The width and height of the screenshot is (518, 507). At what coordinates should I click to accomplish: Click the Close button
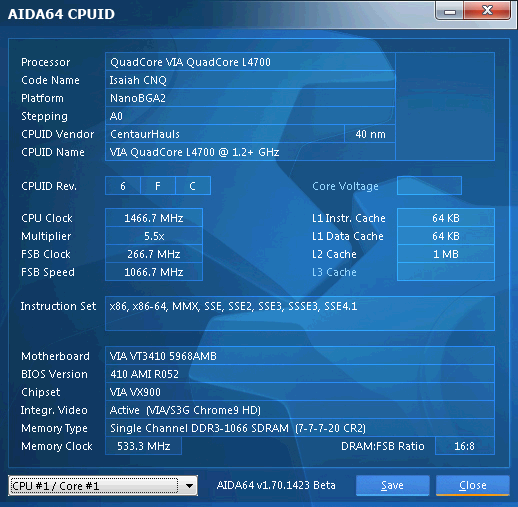[473, 485]
